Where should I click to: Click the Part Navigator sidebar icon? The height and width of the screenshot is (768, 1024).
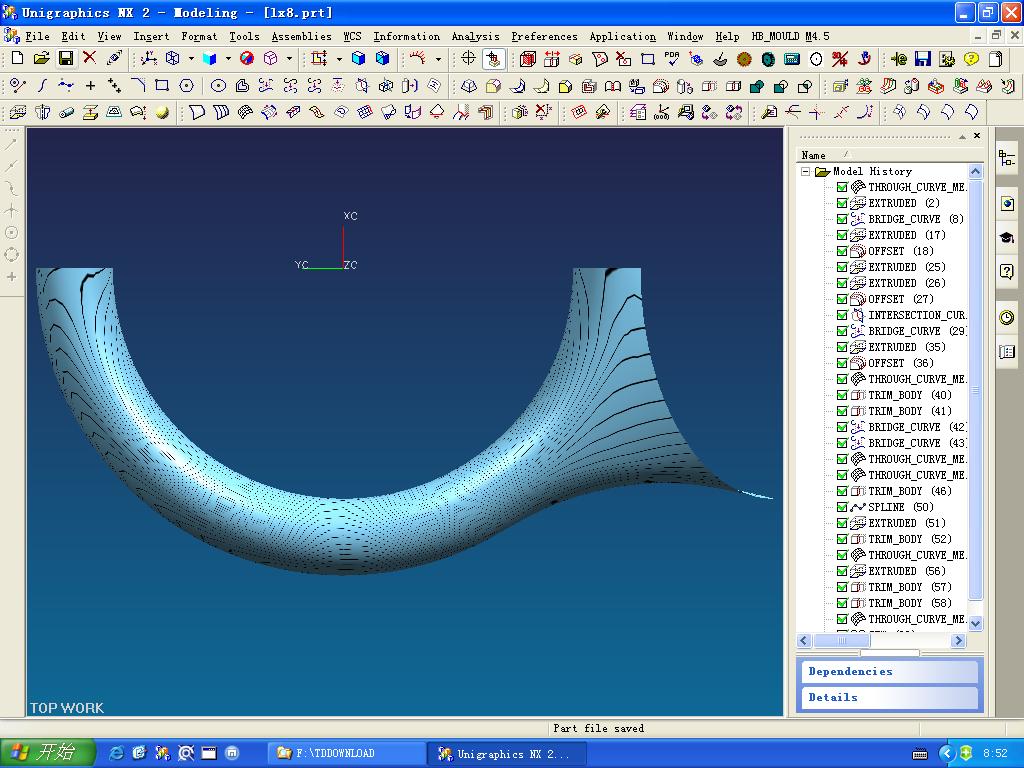point(1006,158)
